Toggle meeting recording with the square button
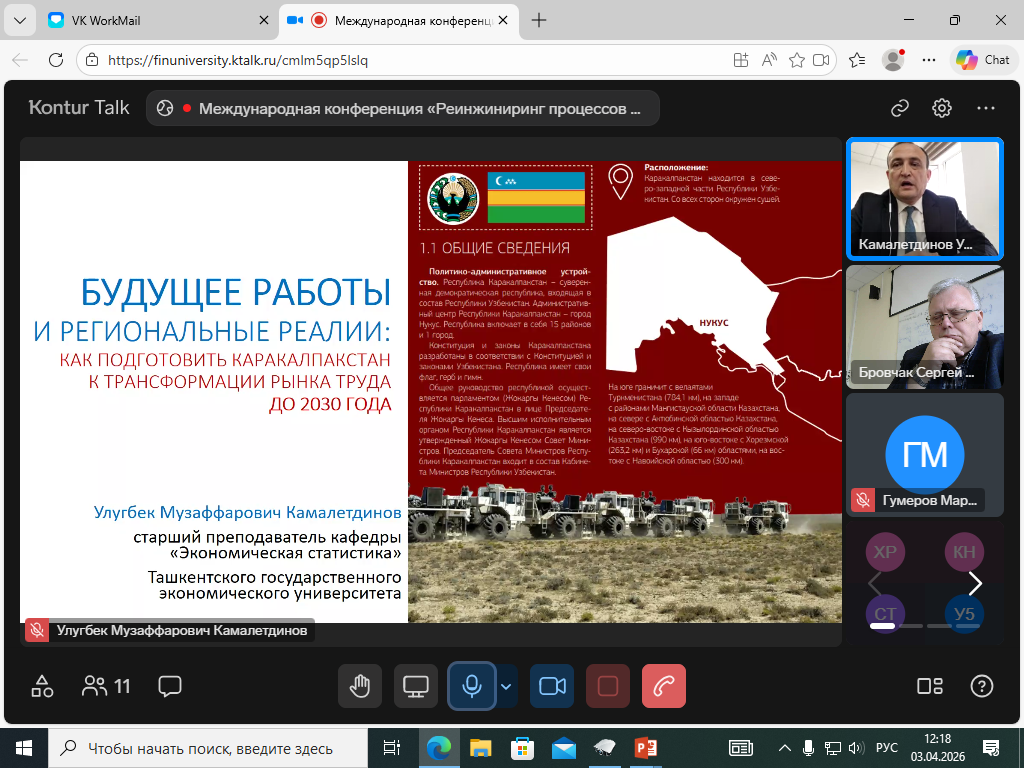Image resolution: width=1024 pixels, height=768 pixels. 608,686
